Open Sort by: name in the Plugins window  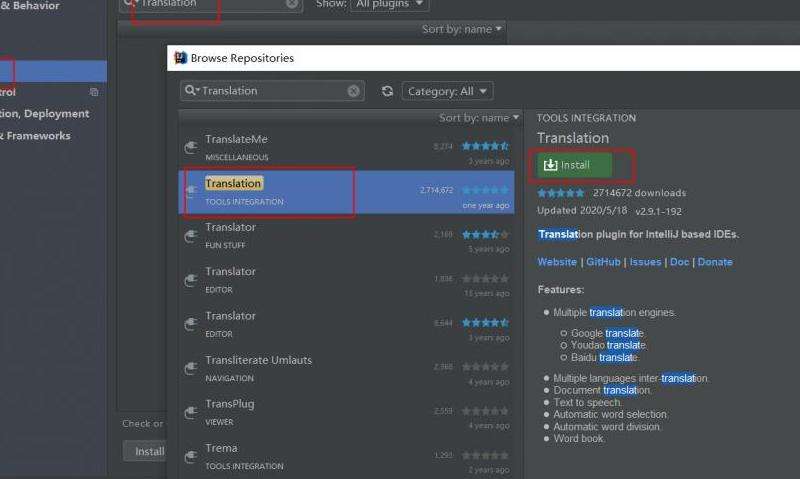pyautogui.click(x=461, y=29)
